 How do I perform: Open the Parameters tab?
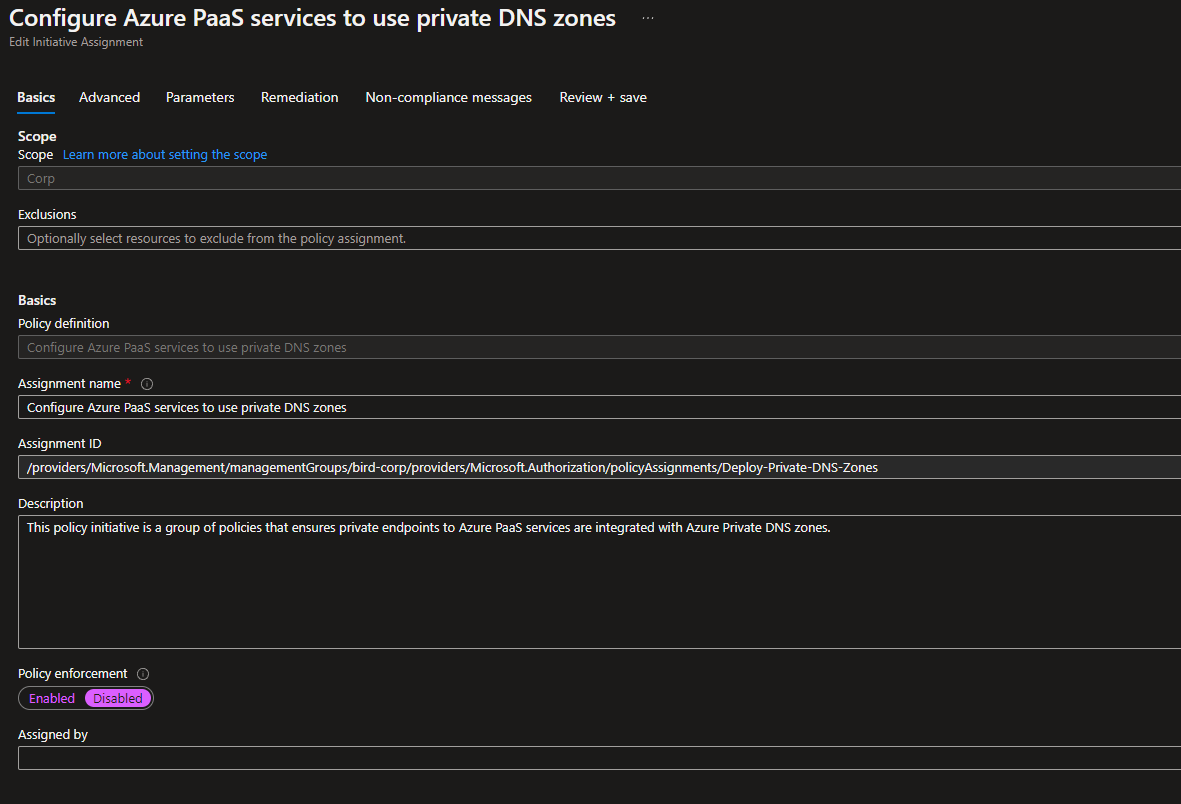pos(199,97)
